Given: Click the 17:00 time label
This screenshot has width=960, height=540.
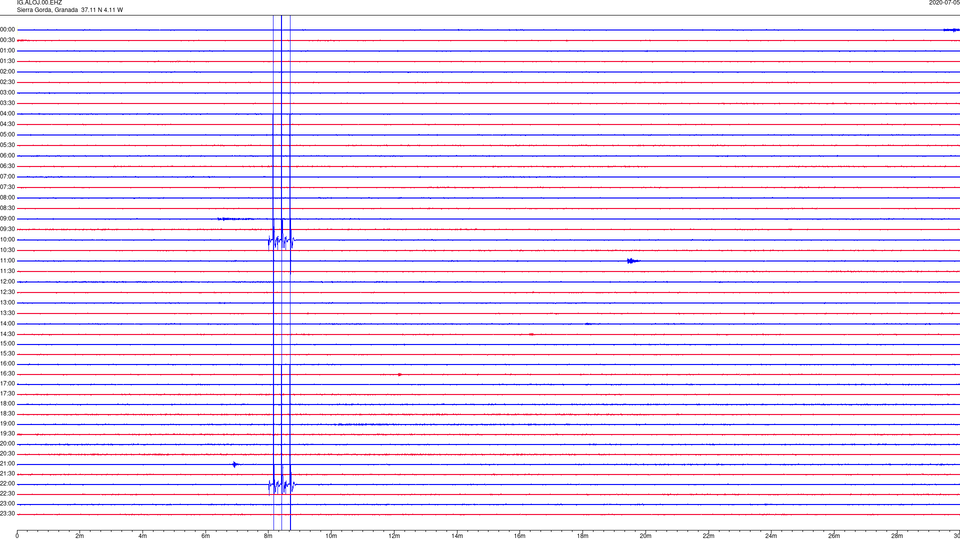Looking at the screenshot, I should click(7, 384).
